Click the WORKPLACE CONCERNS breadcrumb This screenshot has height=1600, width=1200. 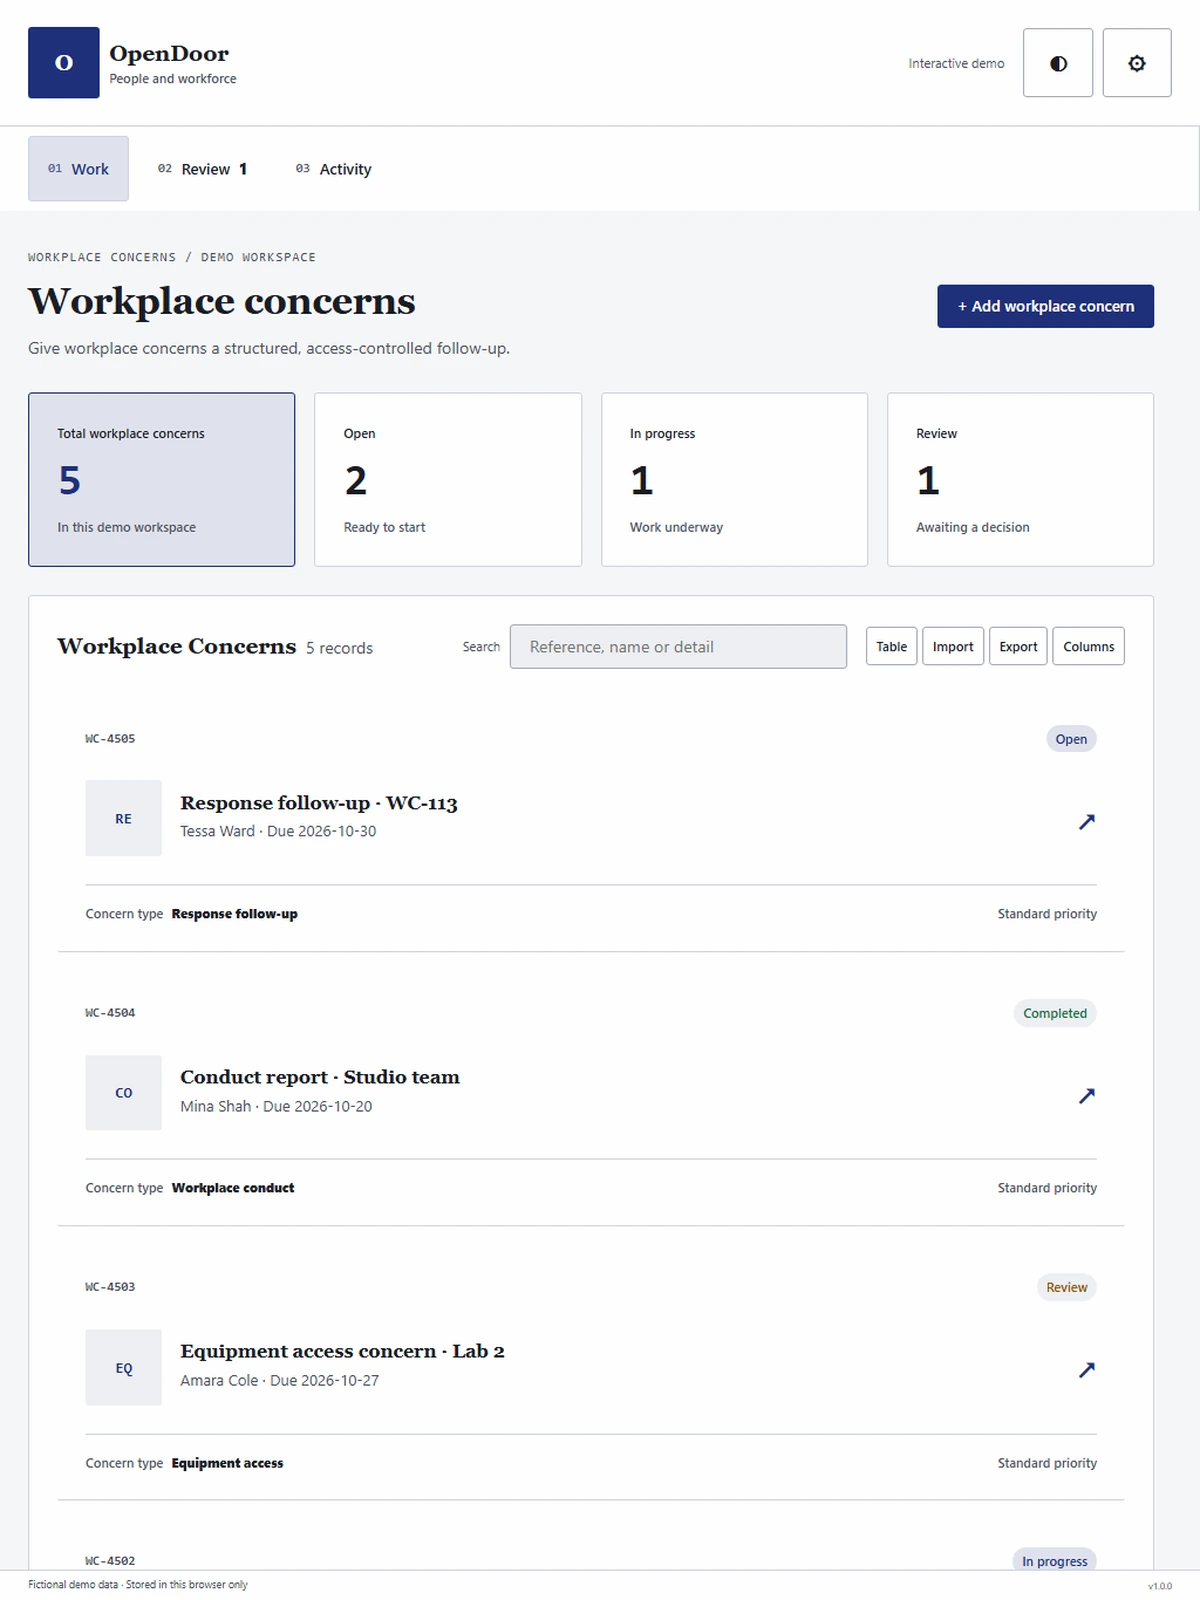[102, 257]
